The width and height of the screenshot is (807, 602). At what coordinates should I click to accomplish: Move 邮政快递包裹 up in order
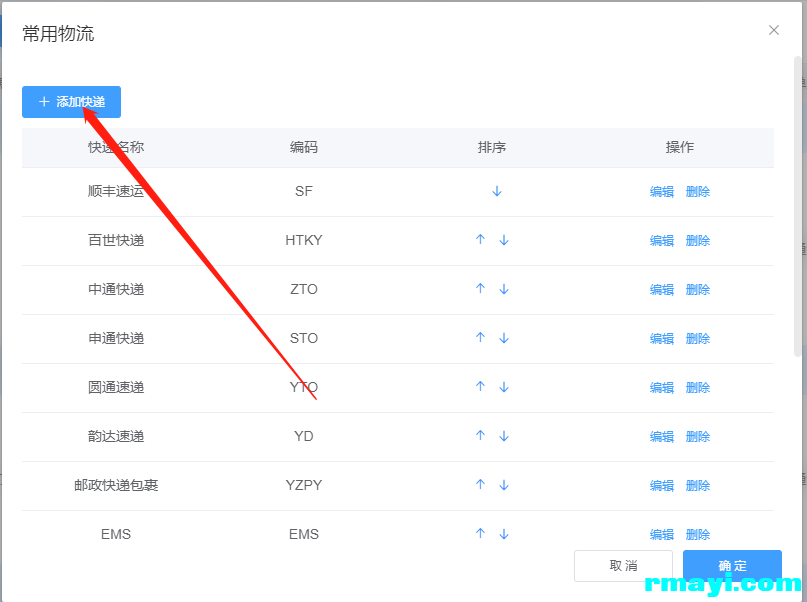pos(480,485)
